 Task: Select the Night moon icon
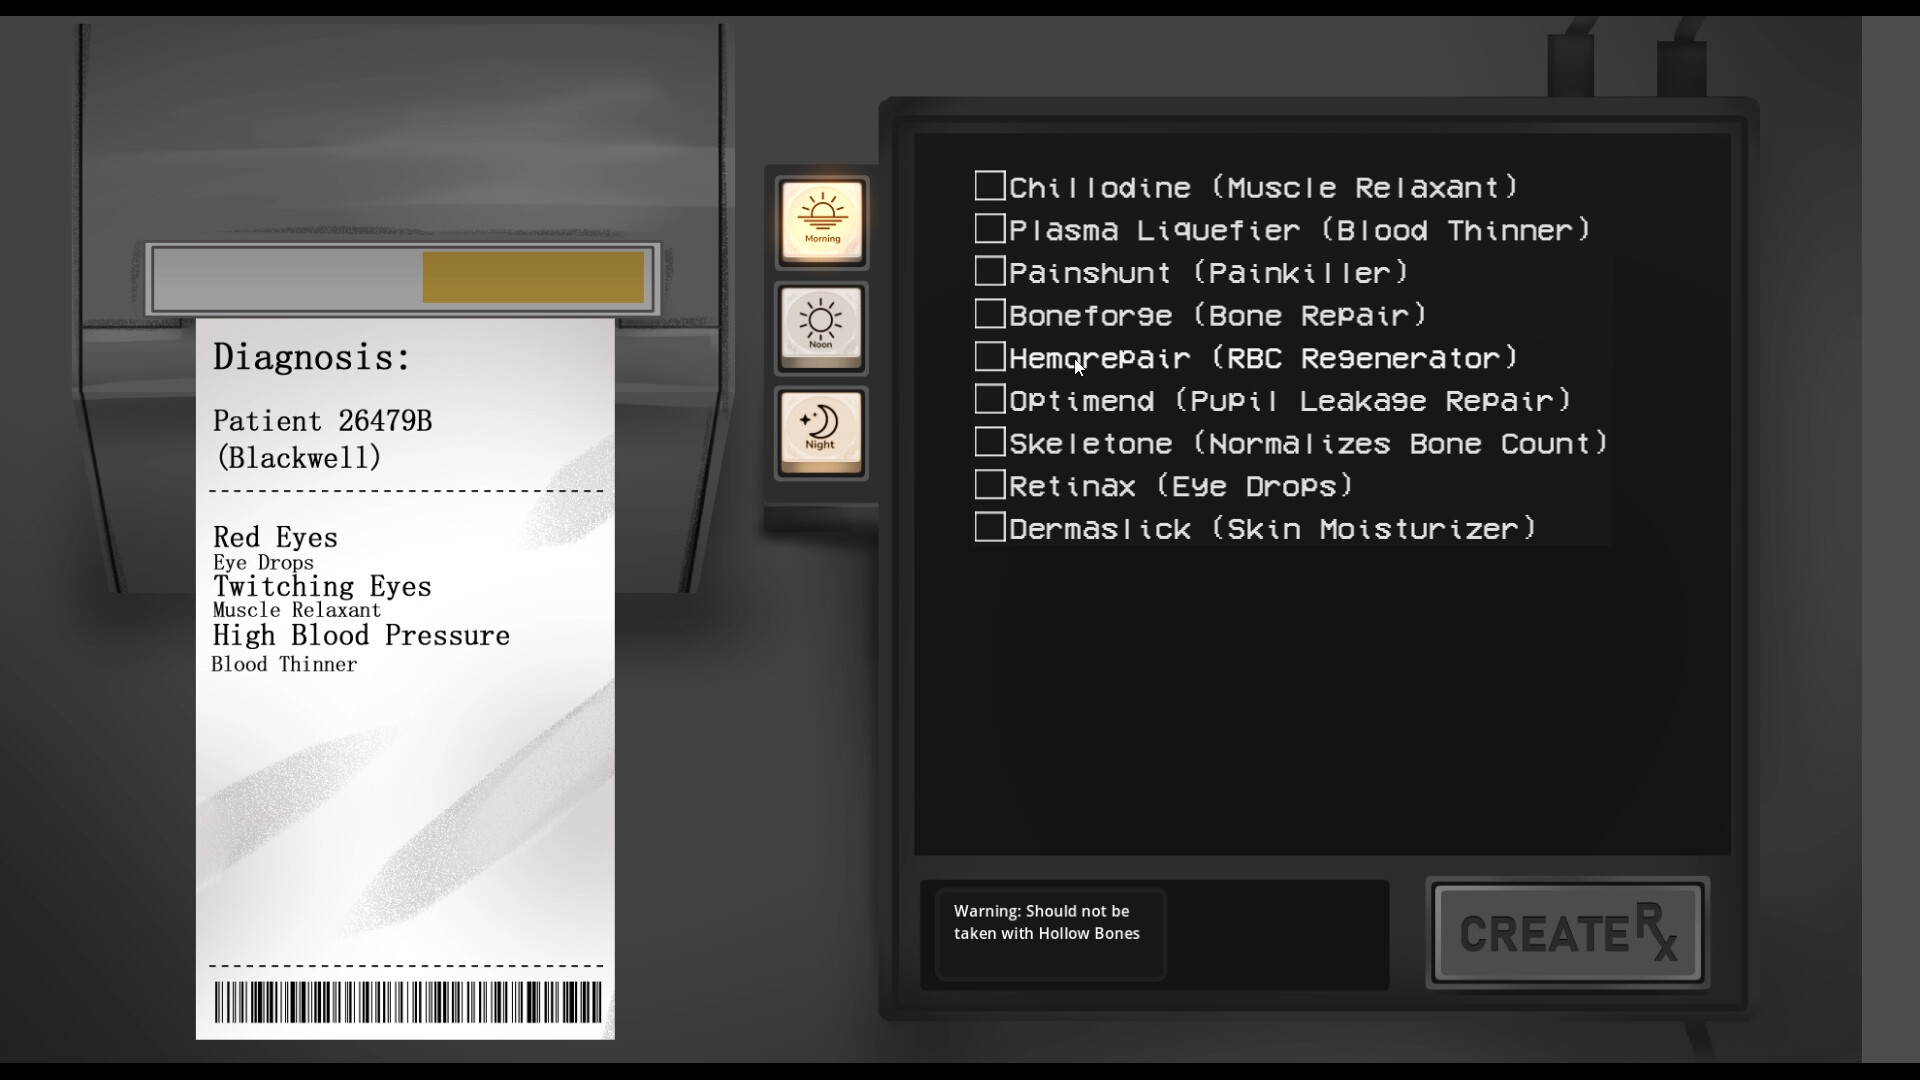click(x=822, y=431)
